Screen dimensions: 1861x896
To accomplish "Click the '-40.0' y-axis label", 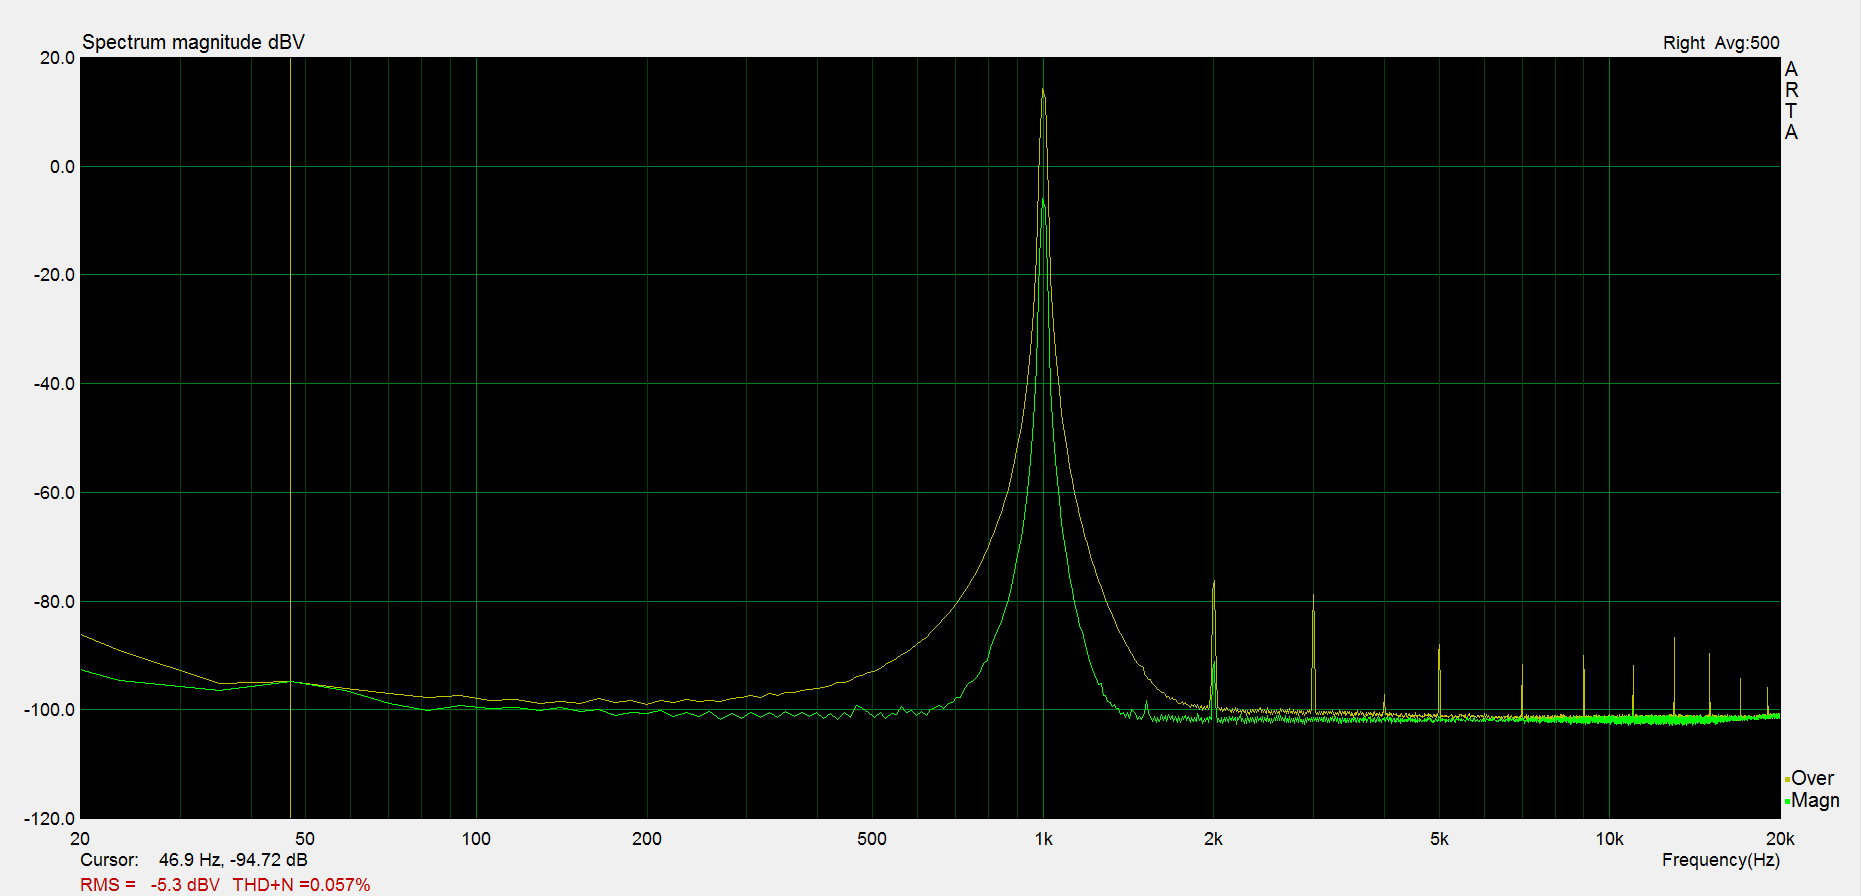I will pos(54,384).
